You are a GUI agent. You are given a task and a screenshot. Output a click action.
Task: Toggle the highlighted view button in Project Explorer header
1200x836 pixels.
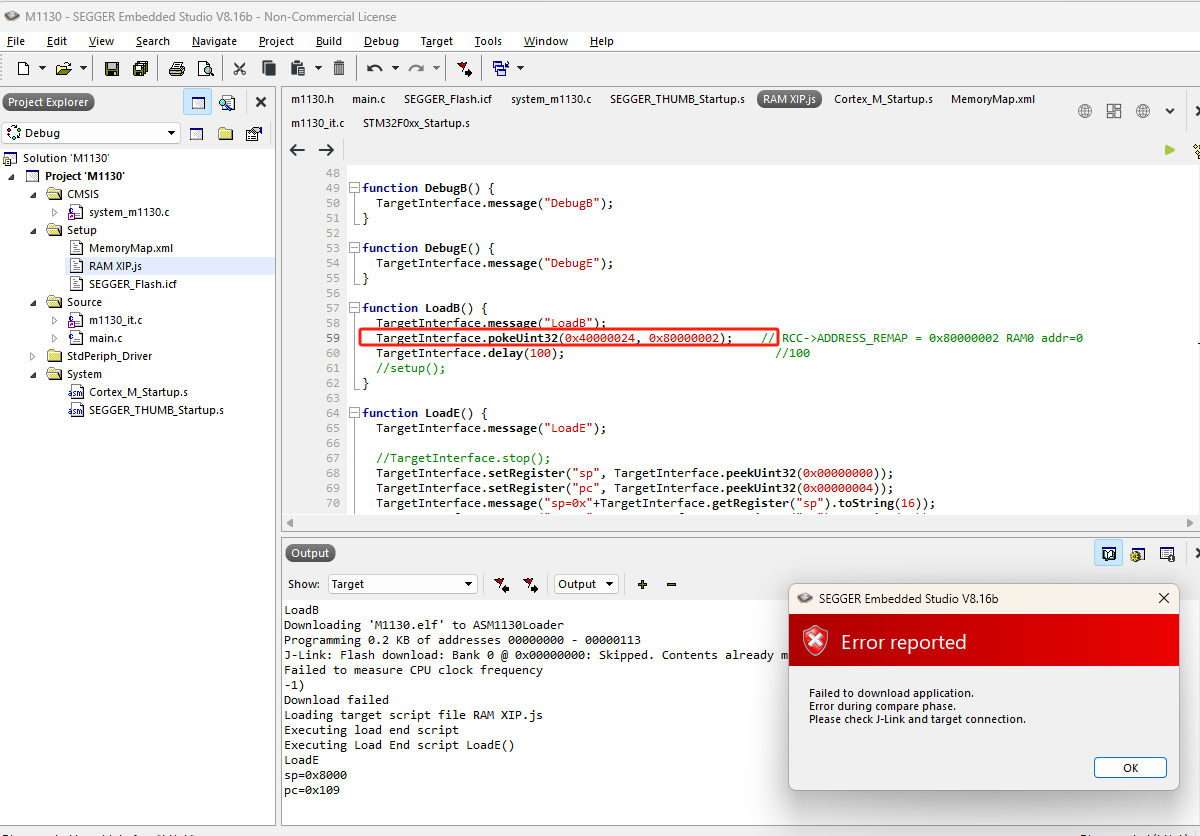tap(198, 102)
